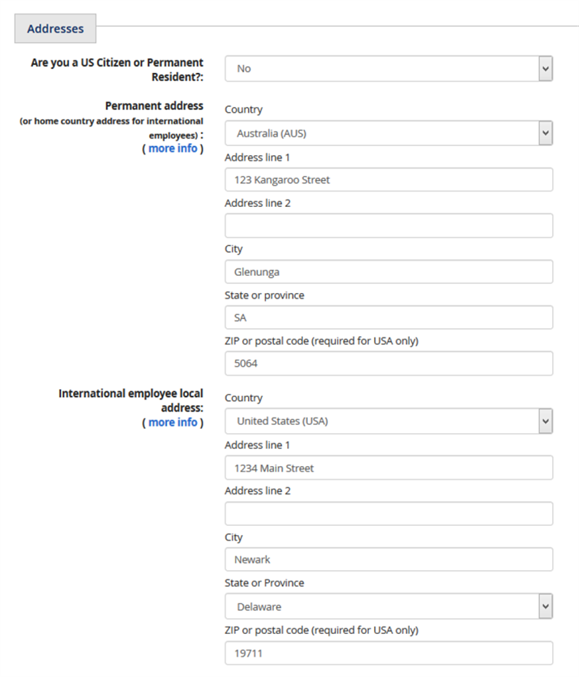Select the ZIP field containing 19711
Screen dimensions: 579x677
tap(389, 653)
